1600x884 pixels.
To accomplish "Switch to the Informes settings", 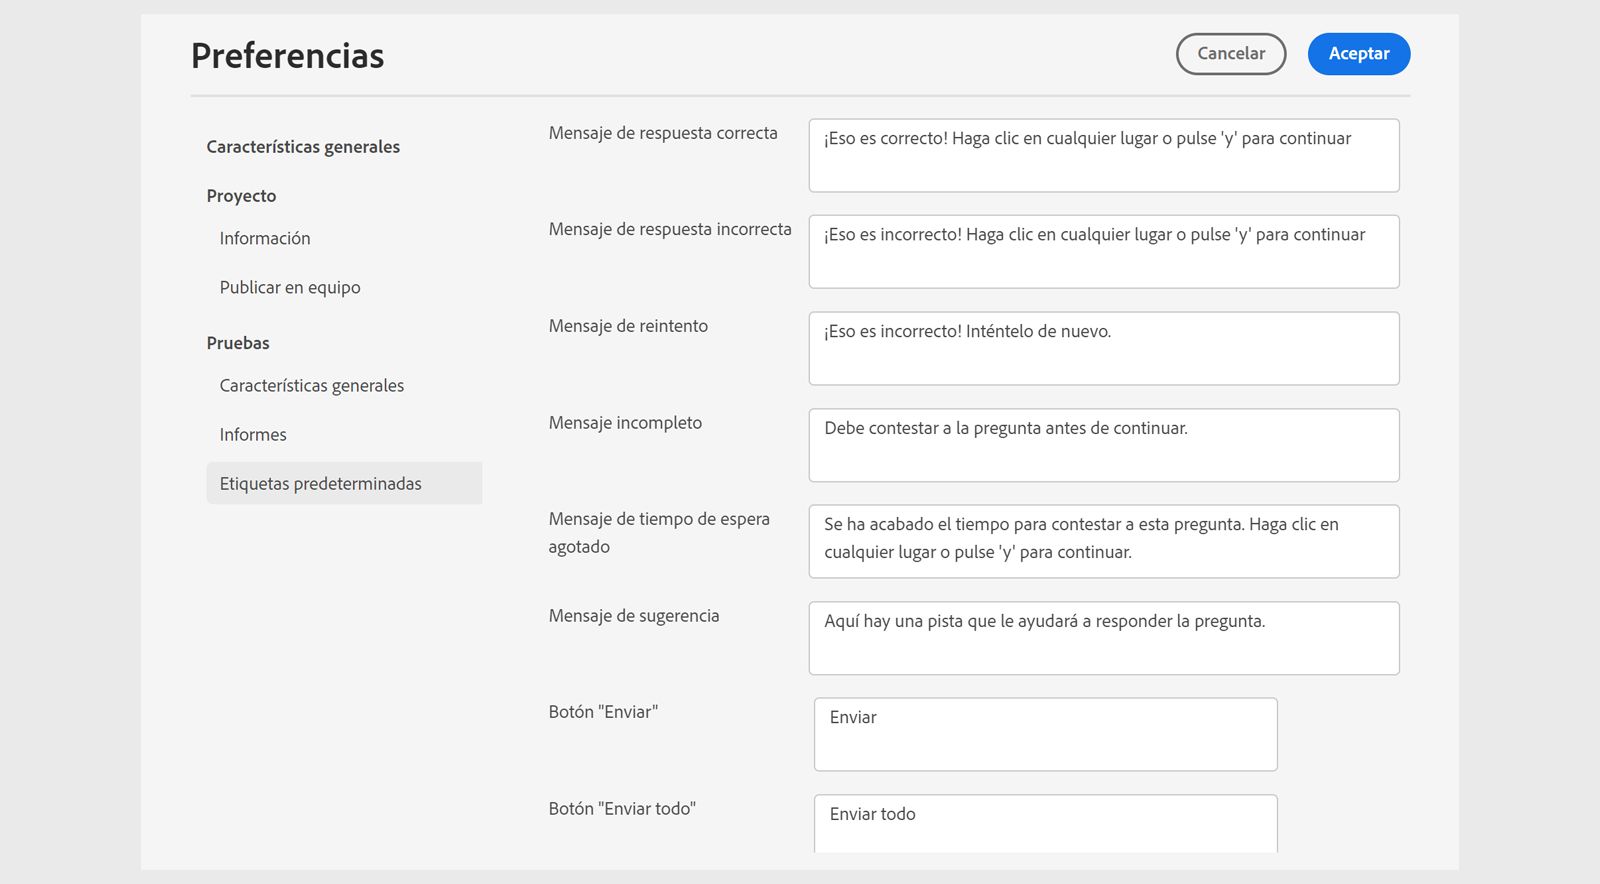I will click(253, 435).
